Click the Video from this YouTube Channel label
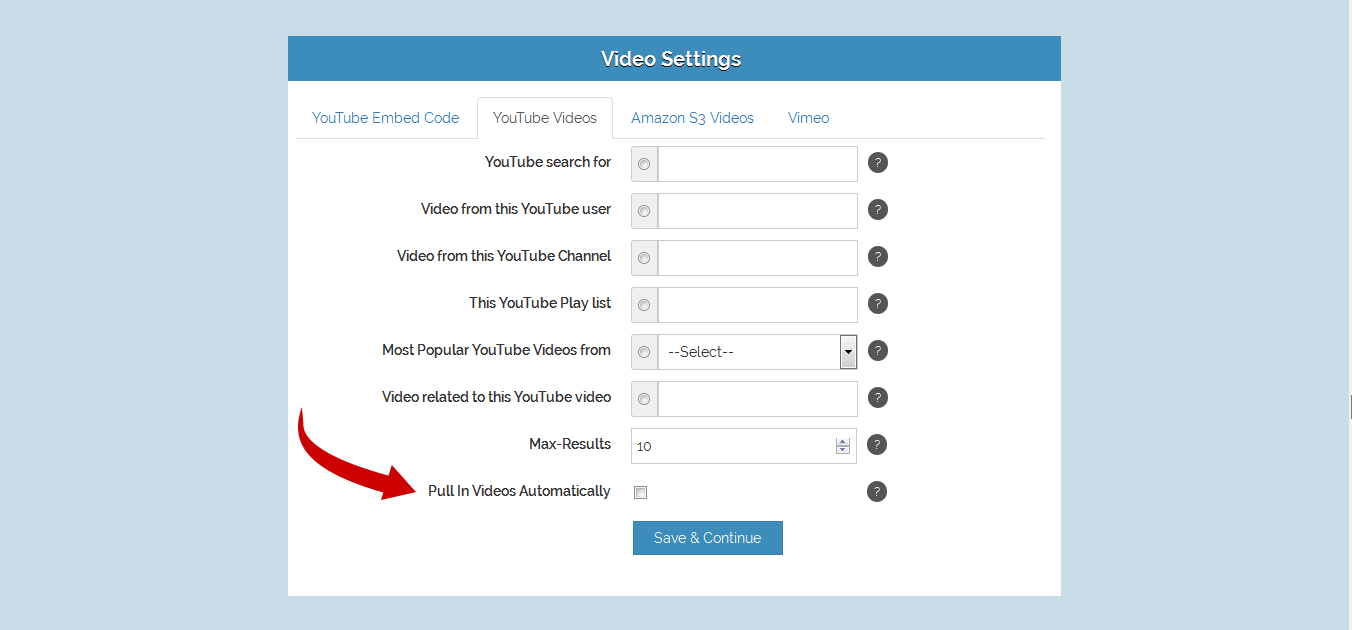The image size is (1352, 630). (504, 256)
